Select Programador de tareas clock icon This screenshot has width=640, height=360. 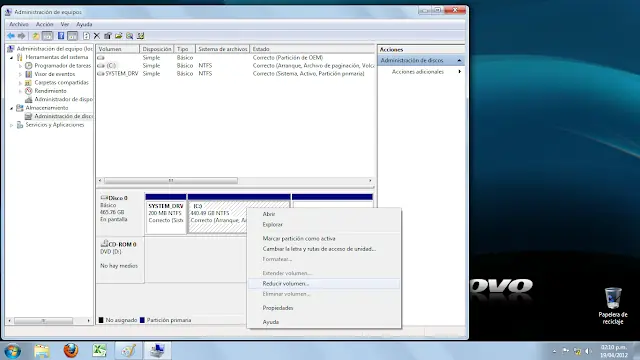[x=29, y=66]
